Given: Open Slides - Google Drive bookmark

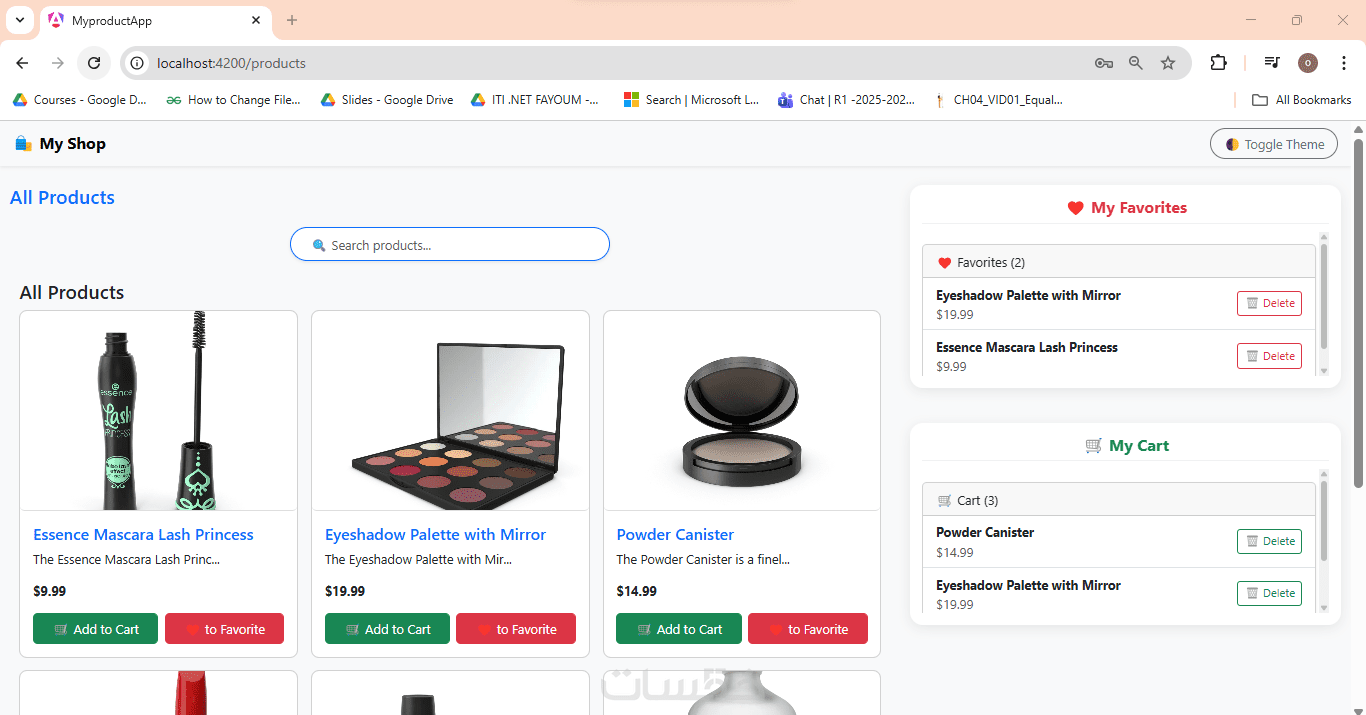Looking at the screenshot, I should (x=387, y=100).
